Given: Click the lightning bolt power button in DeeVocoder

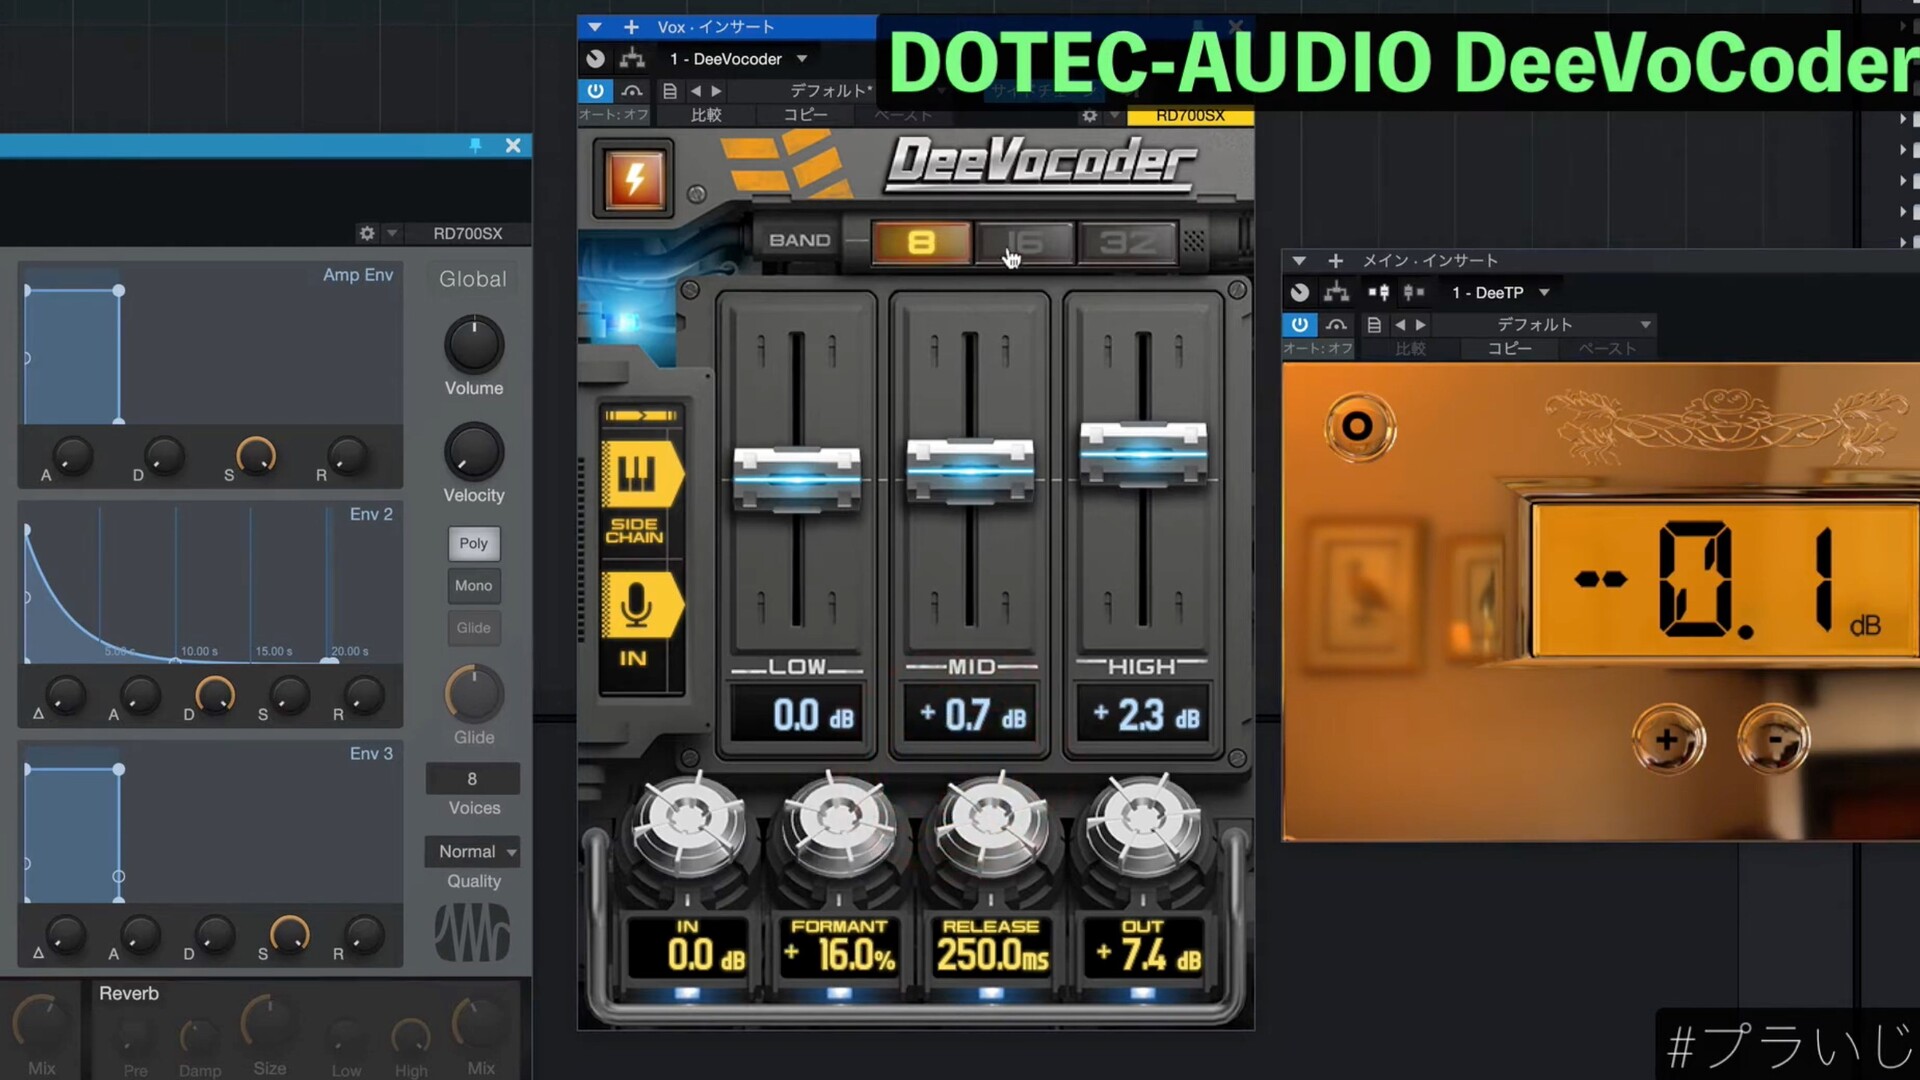Looking at the screenshot, I should coord(634,180).
